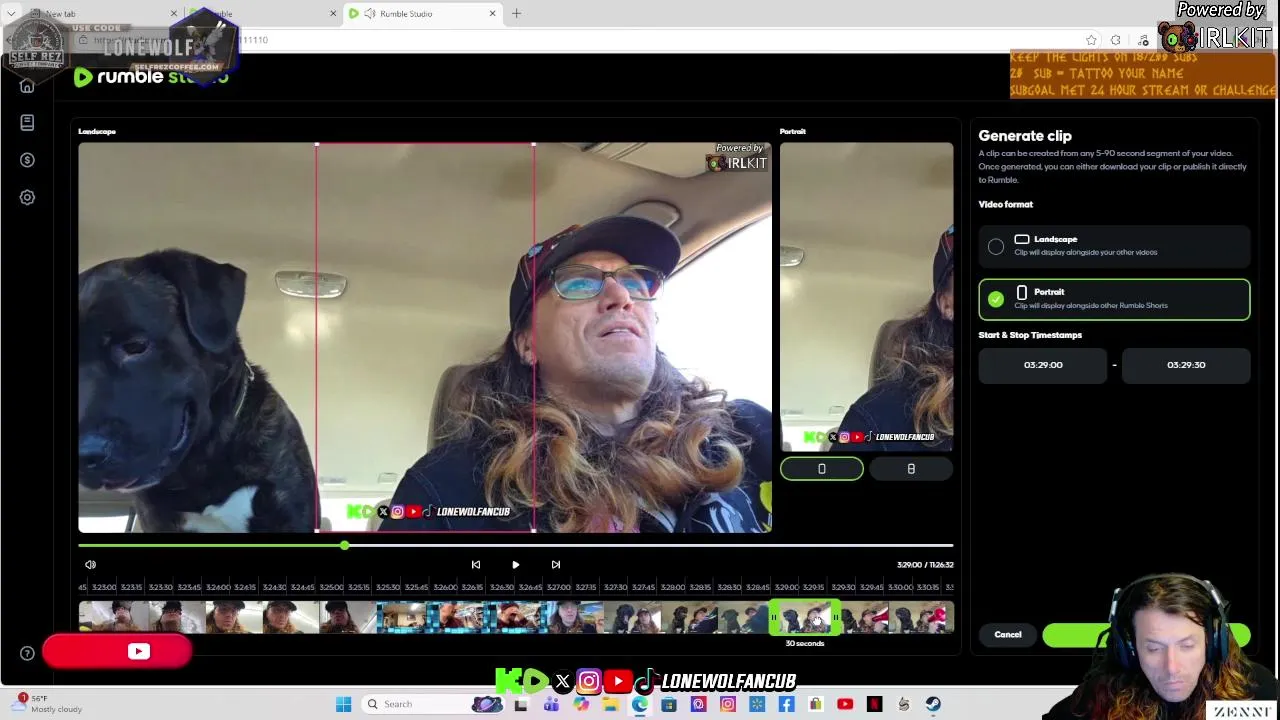Viewport: 1280px width, 720px height.
Task: Open Walmart app from the taskbar
Action: pos(757,704)
